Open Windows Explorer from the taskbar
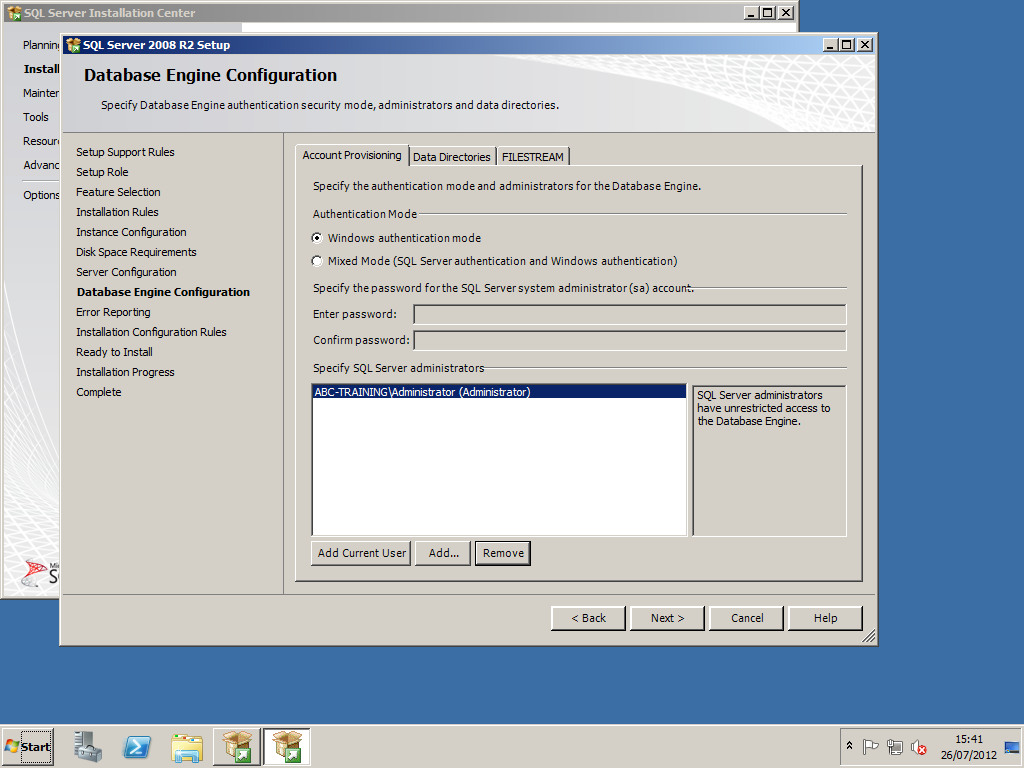 pyautogui.click(x=187, y=746)
